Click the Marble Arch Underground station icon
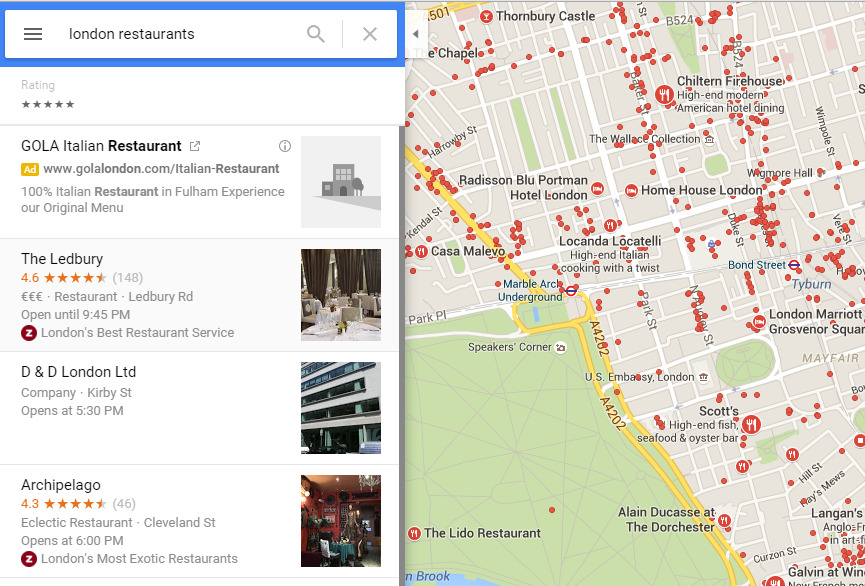The width and height of the screenshot is (865, 586). coord(571,290)
